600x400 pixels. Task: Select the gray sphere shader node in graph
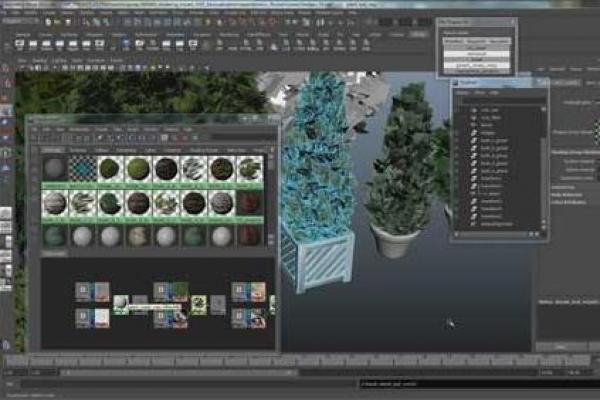point(121,303)
